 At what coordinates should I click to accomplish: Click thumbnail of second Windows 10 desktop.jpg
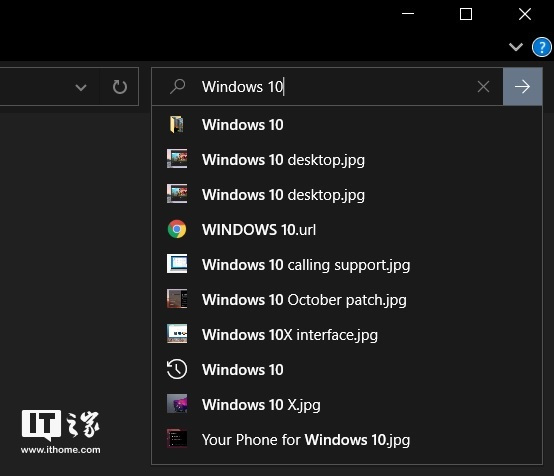177,194
